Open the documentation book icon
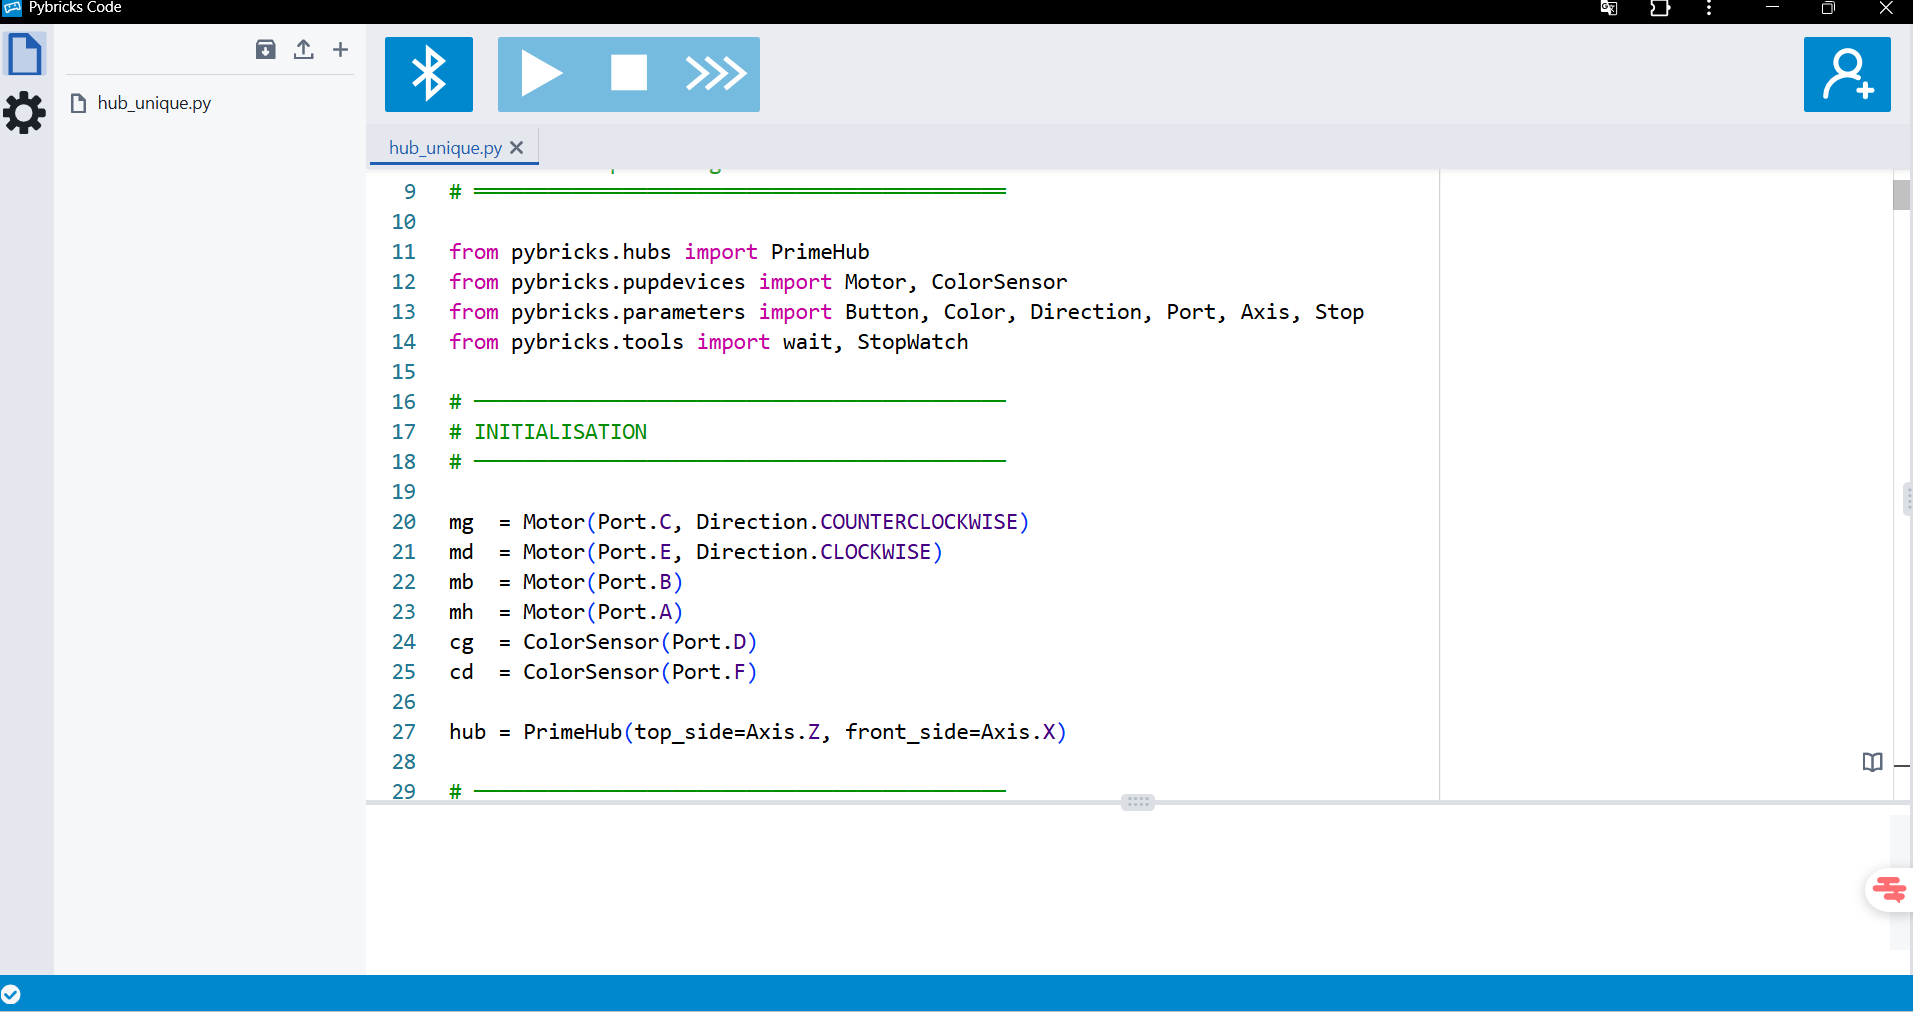Image resolution: width=1913 pixels, height=1012 pixels. (x=1873, y=762)
